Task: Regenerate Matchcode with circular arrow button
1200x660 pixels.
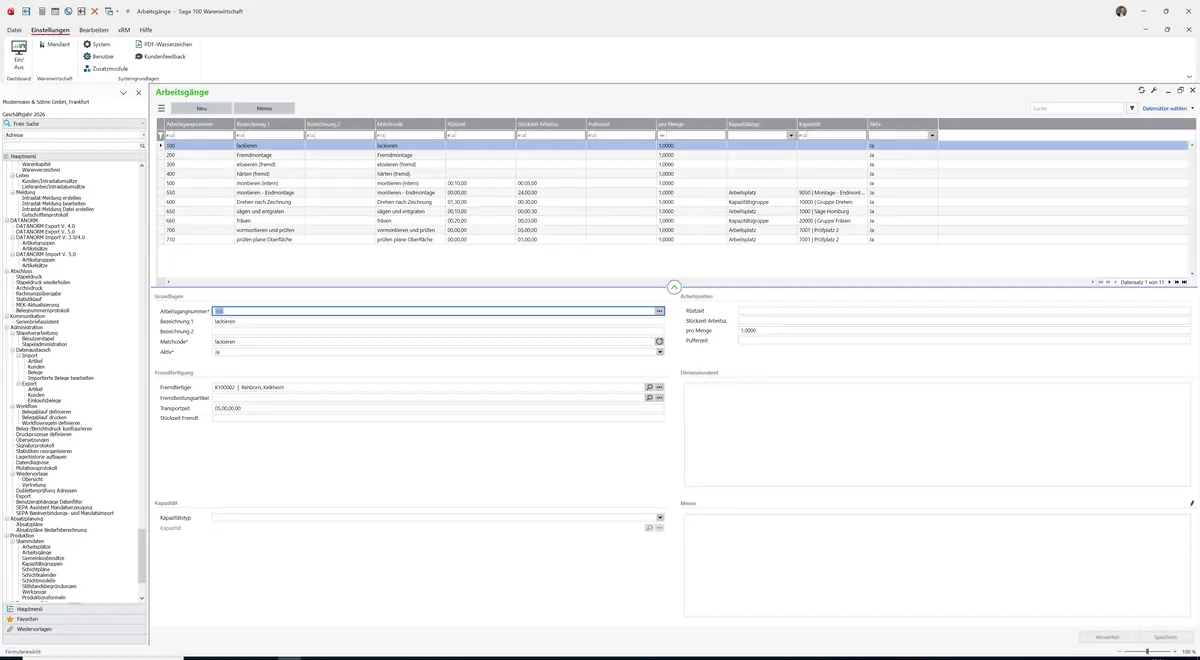Action: coord(660,342)
